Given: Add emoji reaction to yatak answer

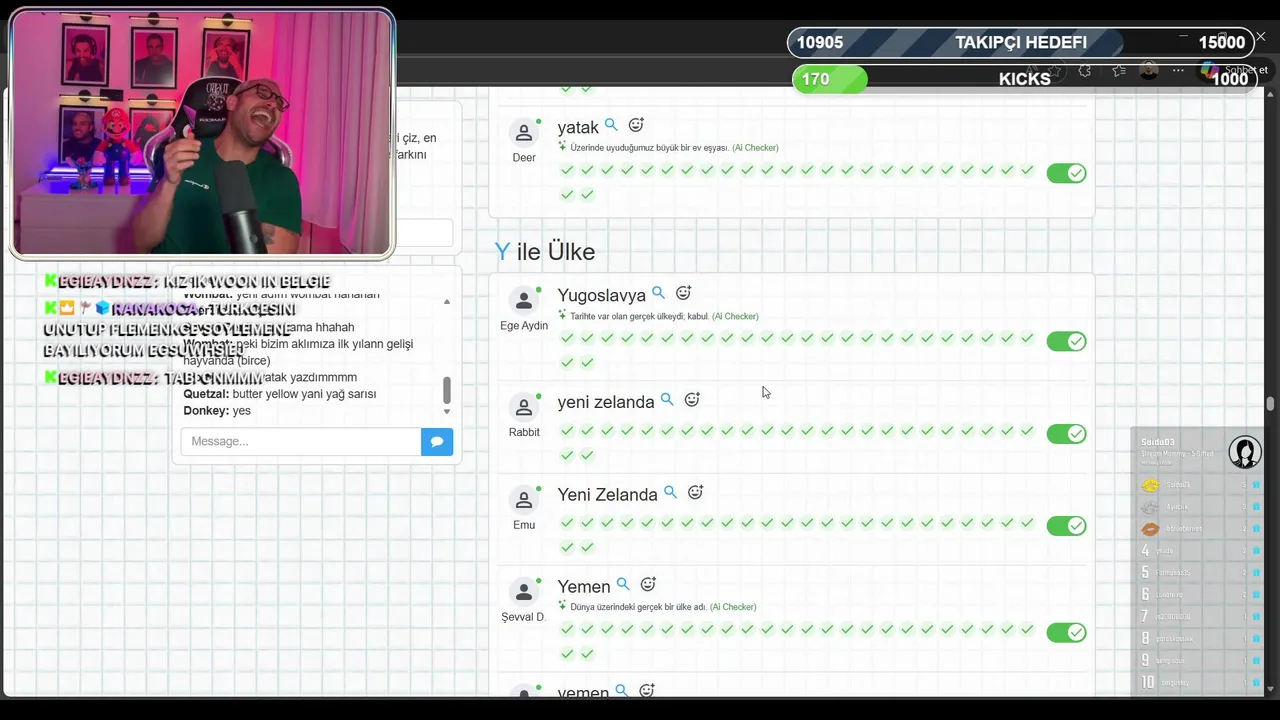Looking at the screenshot, I should coord(636,126).
